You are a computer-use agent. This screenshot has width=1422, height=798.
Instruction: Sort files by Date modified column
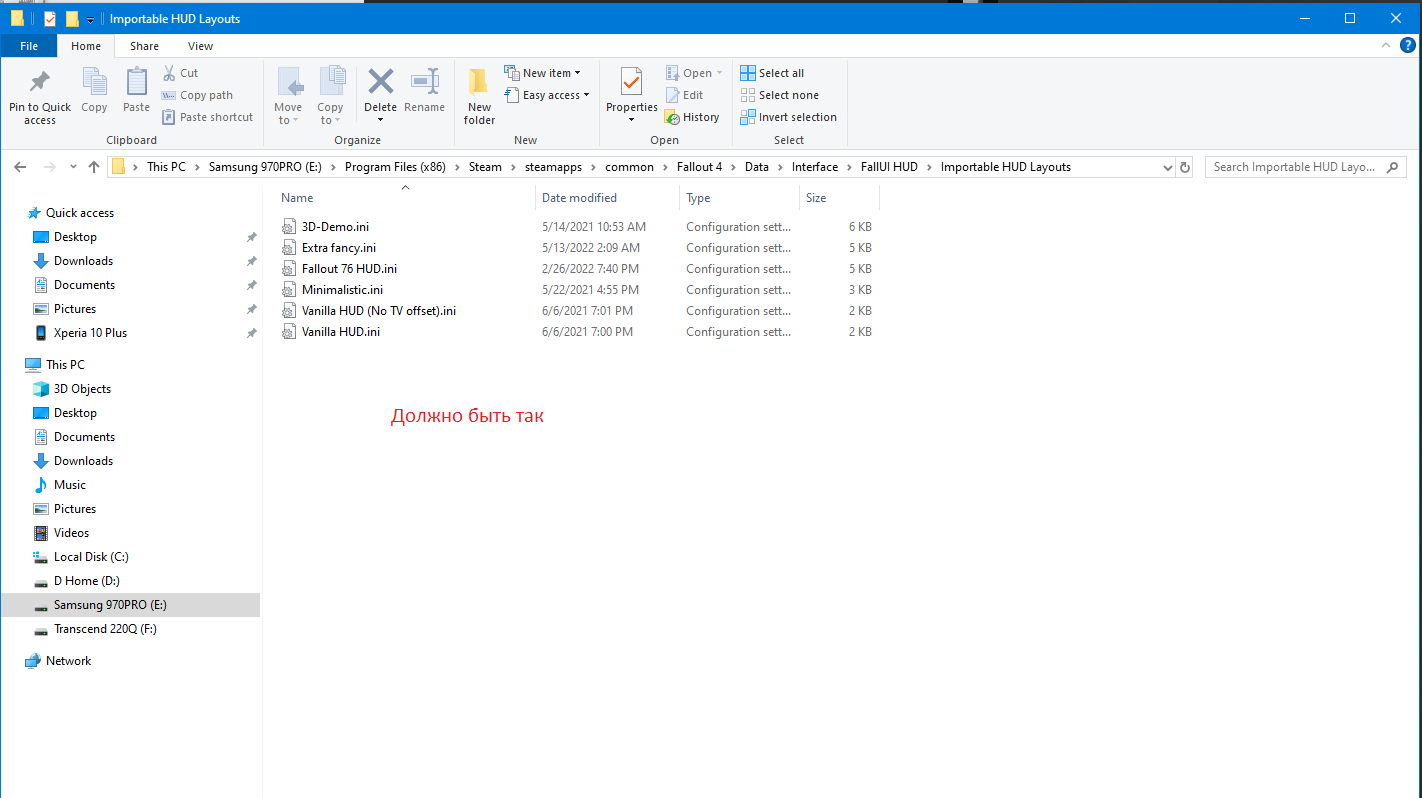click(x=579, y=198)
